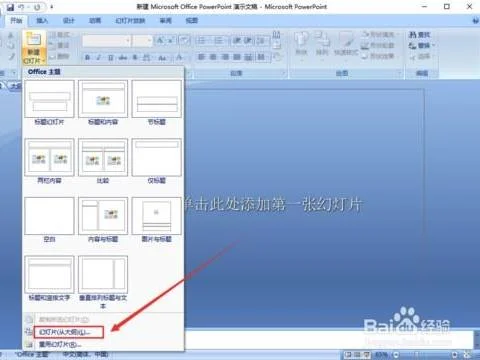Click the Numbering list icon
Viewport: 480px width, 360px height.
(219, 41)
